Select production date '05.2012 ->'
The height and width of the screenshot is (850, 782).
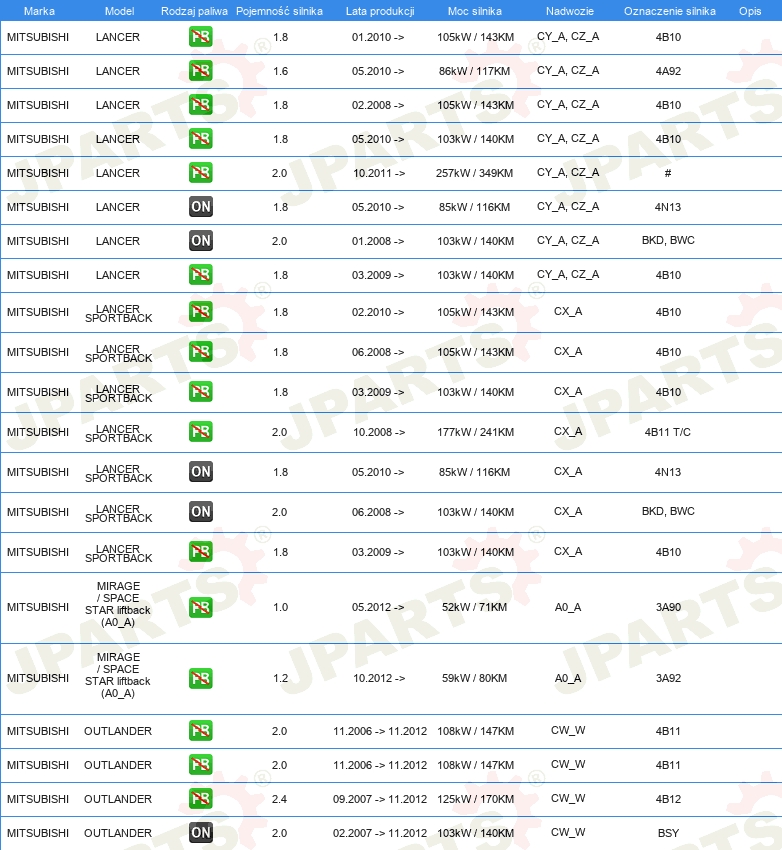(378, 607)
